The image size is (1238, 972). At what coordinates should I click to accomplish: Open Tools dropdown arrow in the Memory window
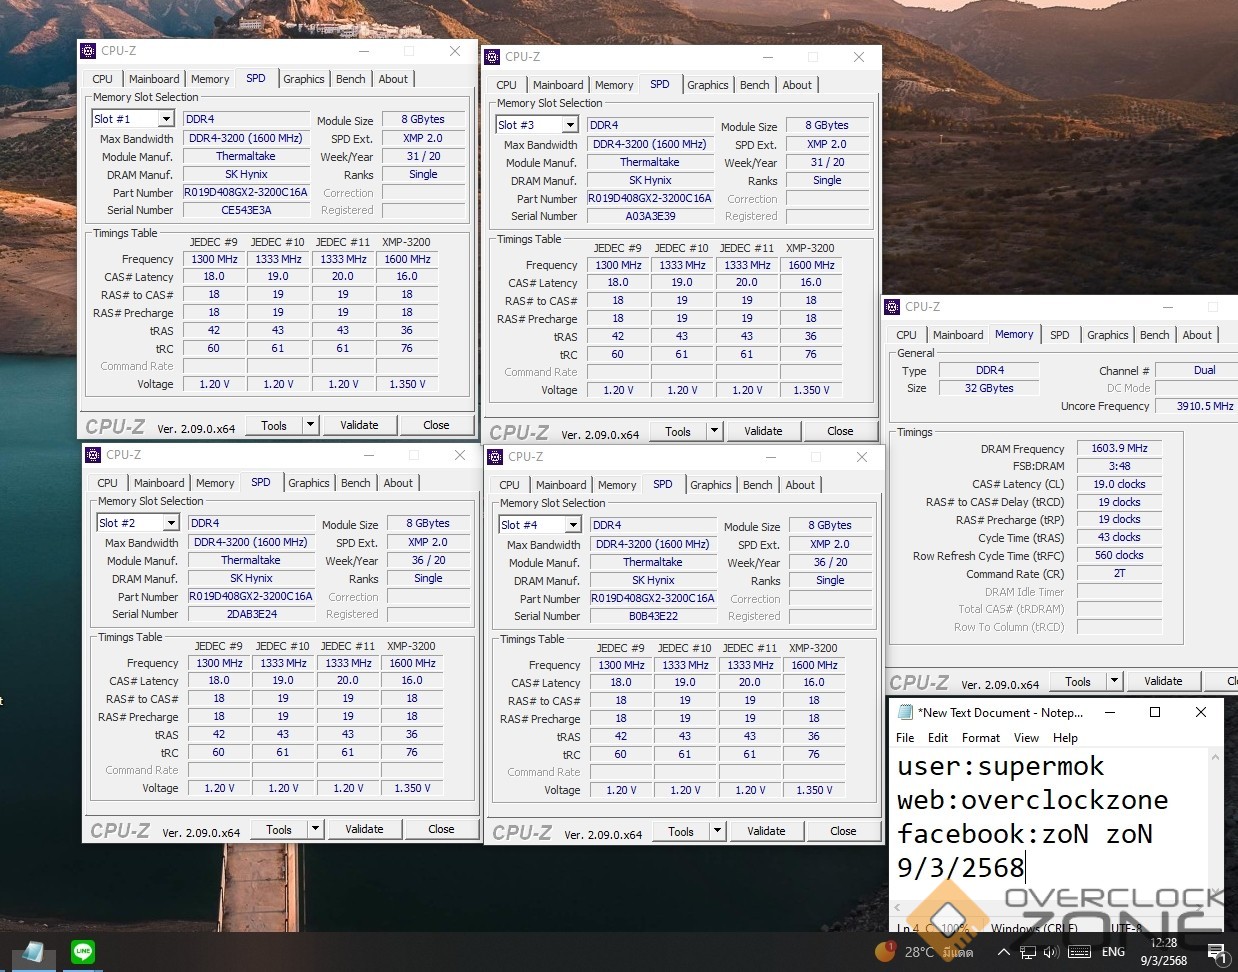(x=1114, y=681)
